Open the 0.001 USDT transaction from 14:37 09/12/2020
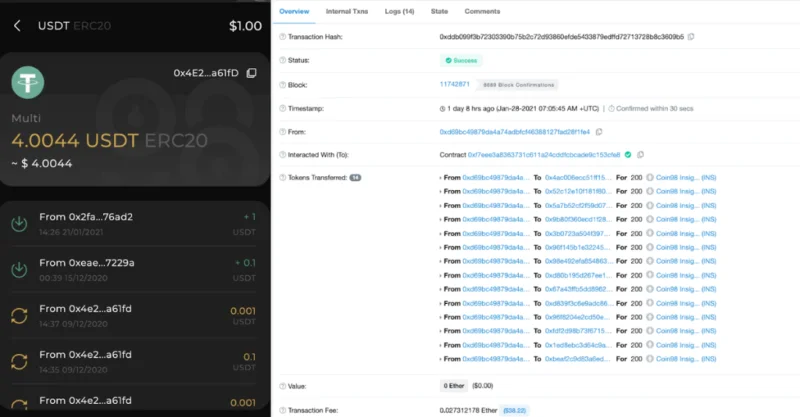The height and width of the screenshot is (417, 800). click(x=135, y=316)
